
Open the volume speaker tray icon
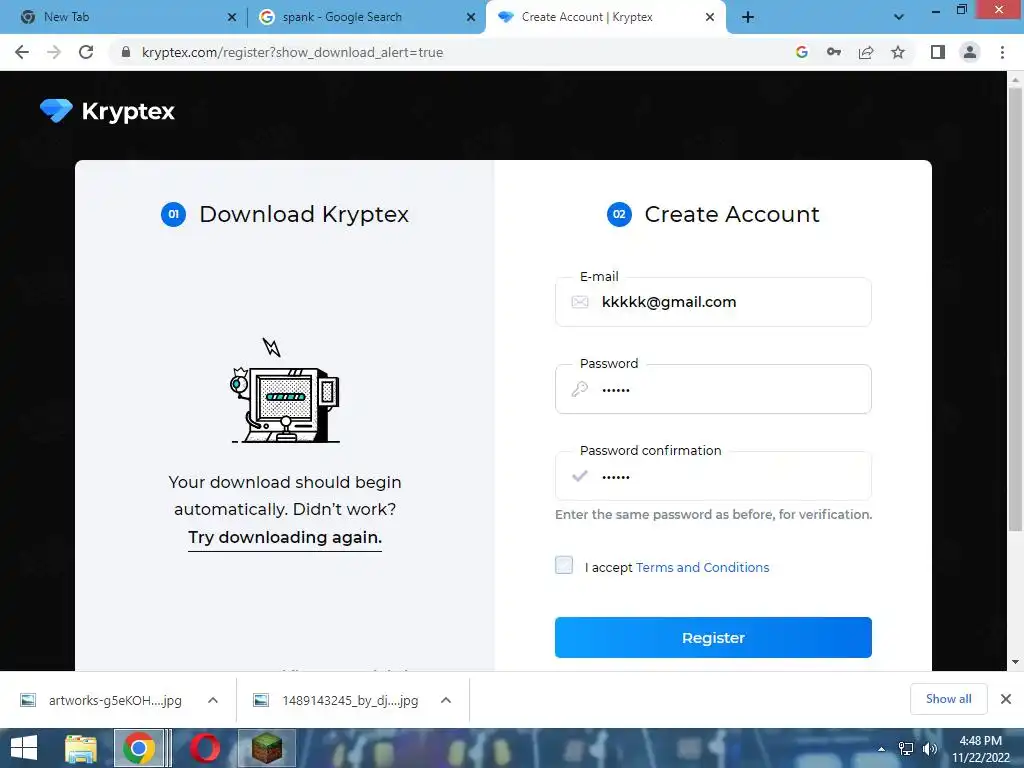[x=929, y=749]
